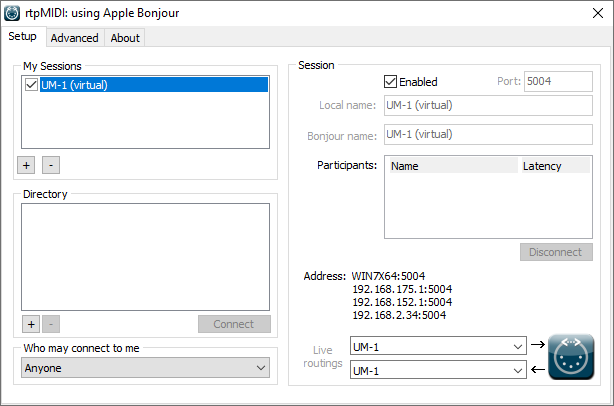
Task: Click the address WIN7X64:5004
Action: (388, 276)
